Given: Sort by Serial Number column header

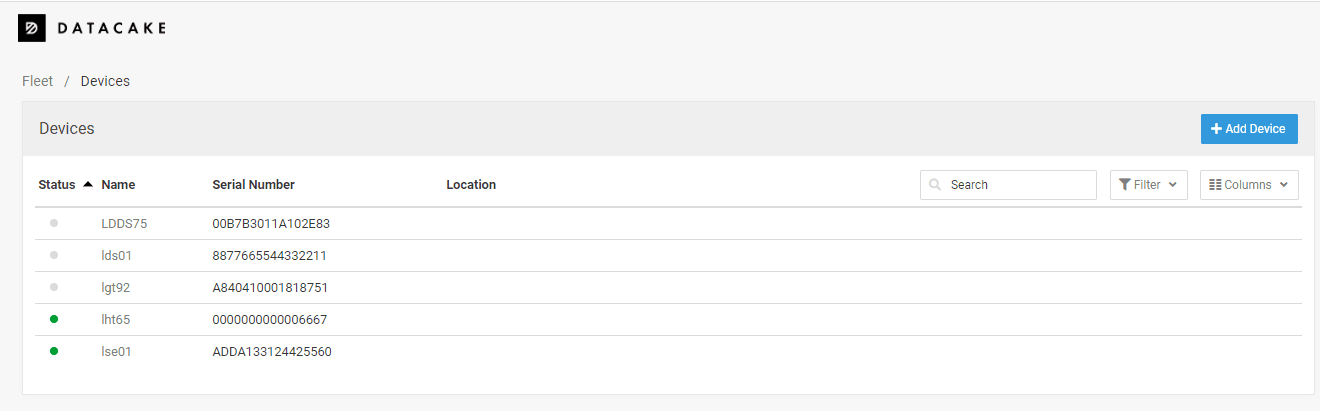Looking at the screenshot, I should tap(253, 185).
